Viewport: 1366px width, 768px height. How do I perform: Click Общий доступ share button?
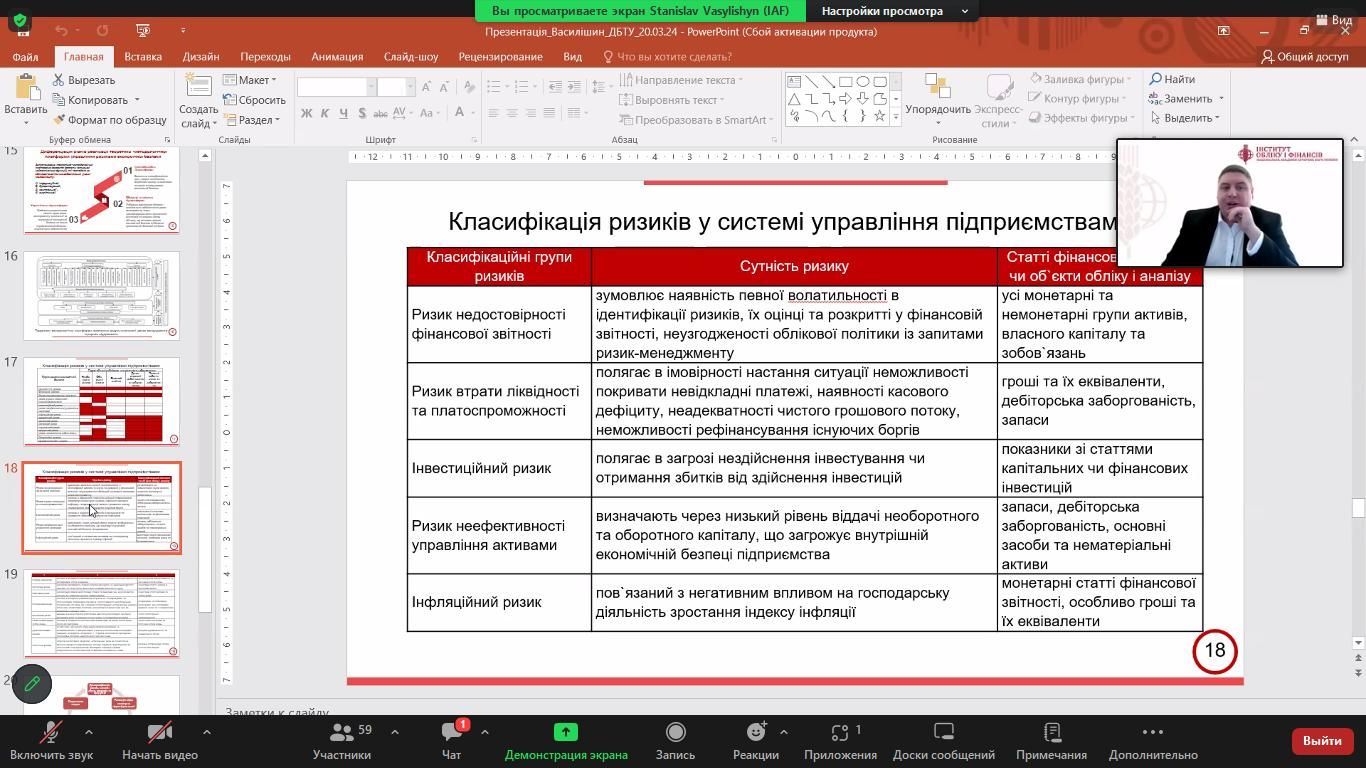(x=1305, y=57)
